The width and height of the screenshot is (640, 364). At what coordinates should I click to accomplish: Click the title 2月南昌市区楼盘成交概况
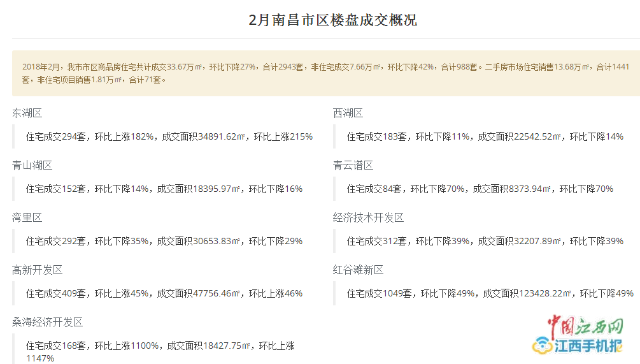pos(333,20)
